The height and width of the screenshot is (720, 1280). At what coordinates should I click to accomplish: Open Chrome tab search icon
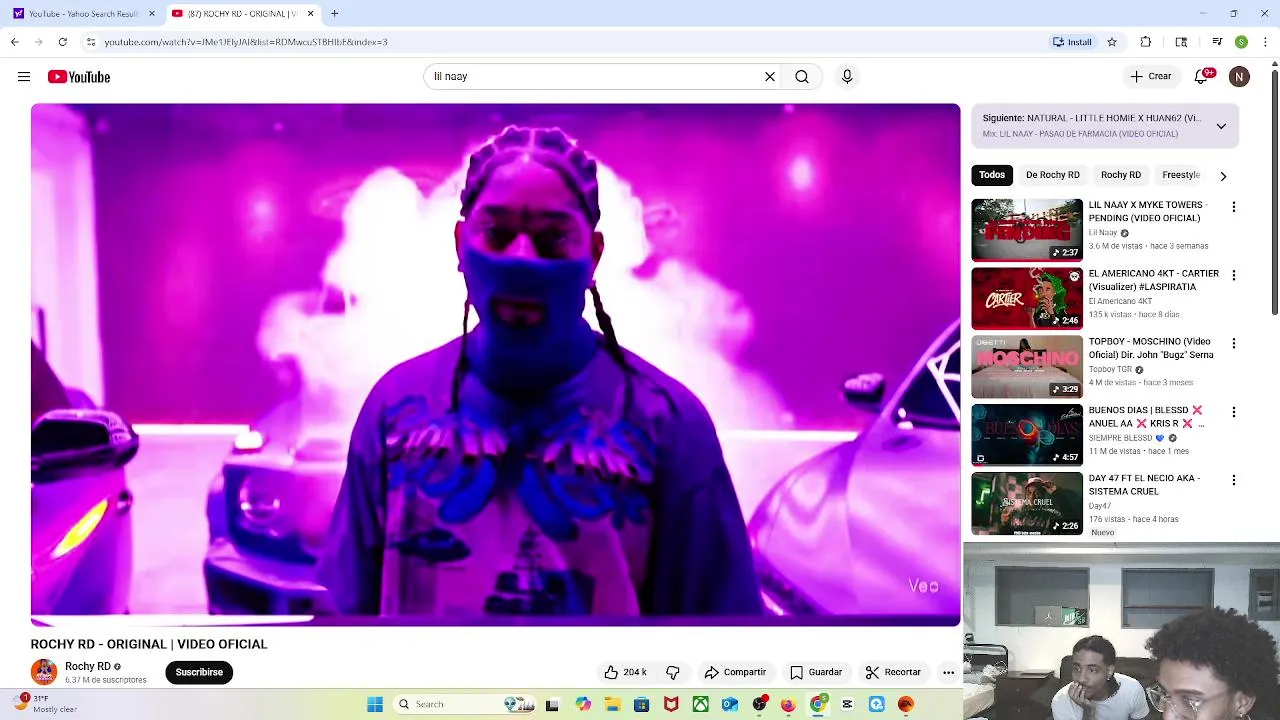(x=1181, y=42)
